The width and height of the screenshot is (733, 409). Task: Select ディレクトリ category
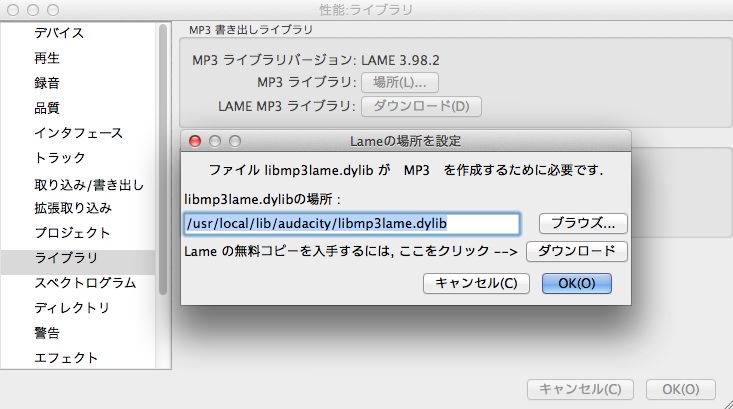click(72, 308)
